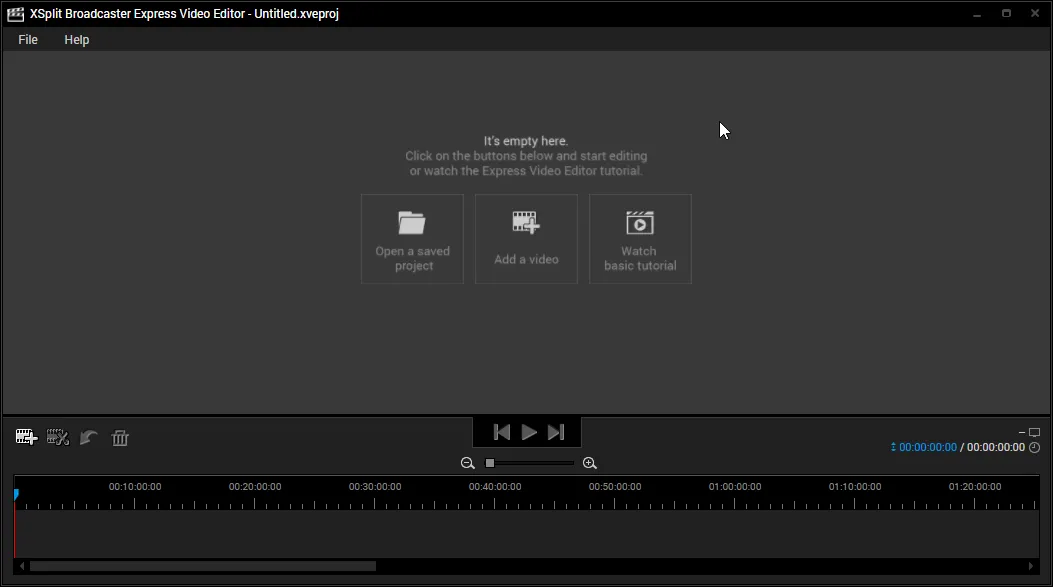Click the small minus icon beside monitor
Screen dimensions: 1053x587
(1022, 433)
